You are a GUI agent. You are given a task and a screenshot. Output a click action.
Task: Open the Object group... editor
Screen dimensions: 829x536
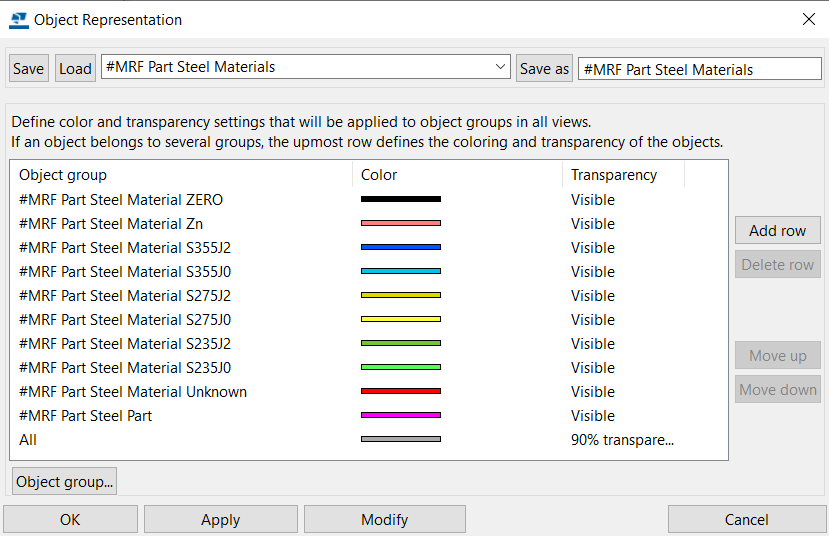coord(65,482)
